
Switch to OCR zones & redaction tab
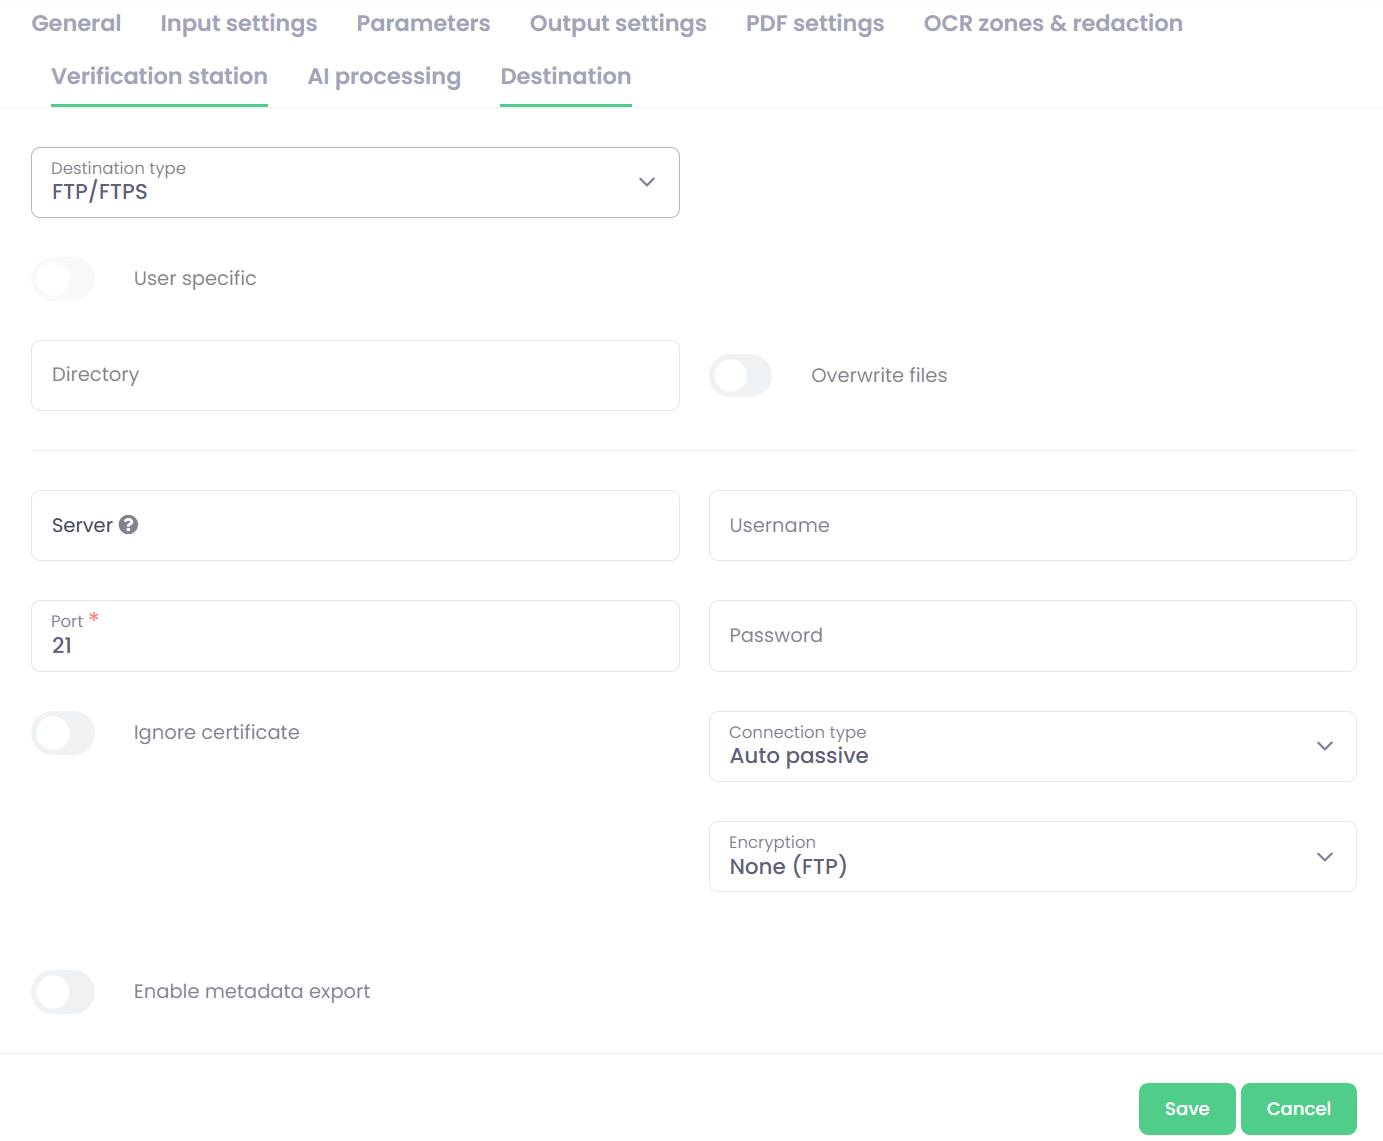[1052, 24]
